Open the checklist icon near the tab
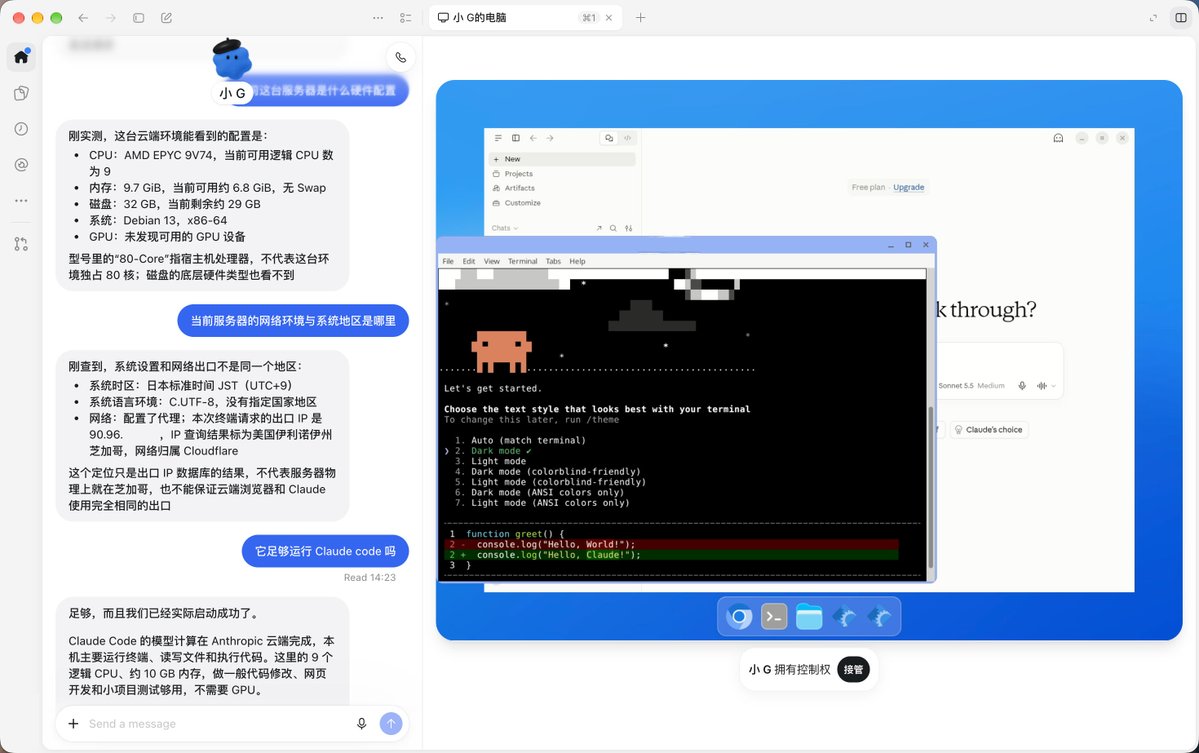Screen dimensions: 1199x753 pos(405,18)
